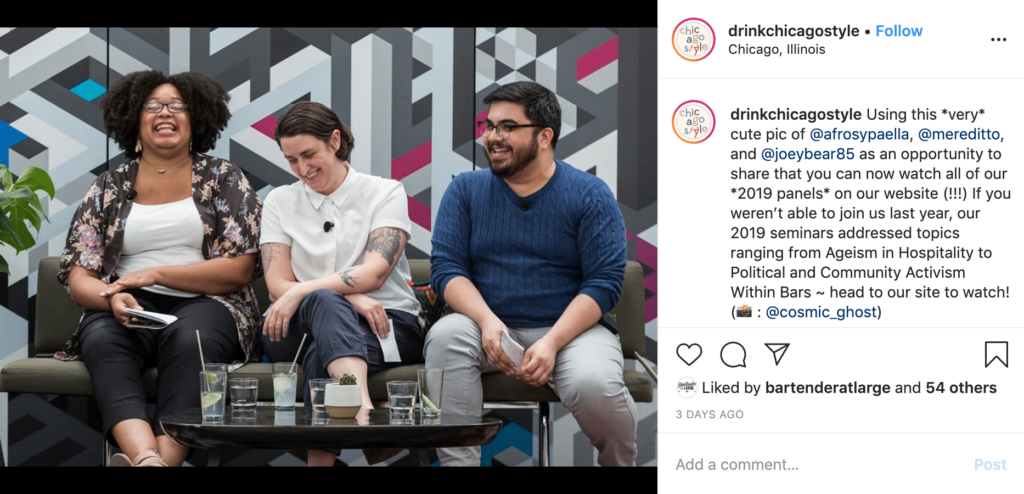Like the post with the heart icon
Screen dimensions: 1024x494
click(x=688, y=354)
